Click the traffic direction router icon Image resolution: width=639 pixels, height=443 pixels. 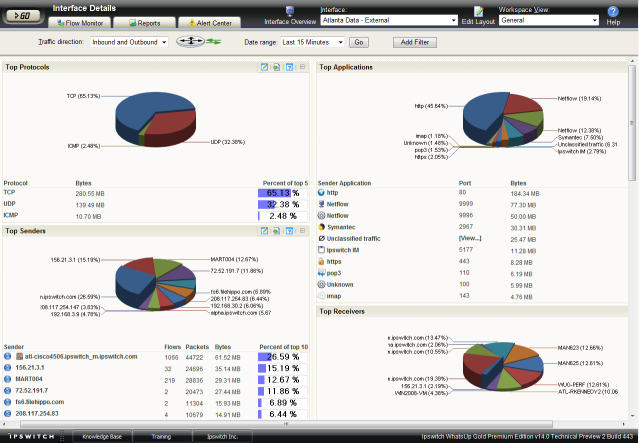190,41
